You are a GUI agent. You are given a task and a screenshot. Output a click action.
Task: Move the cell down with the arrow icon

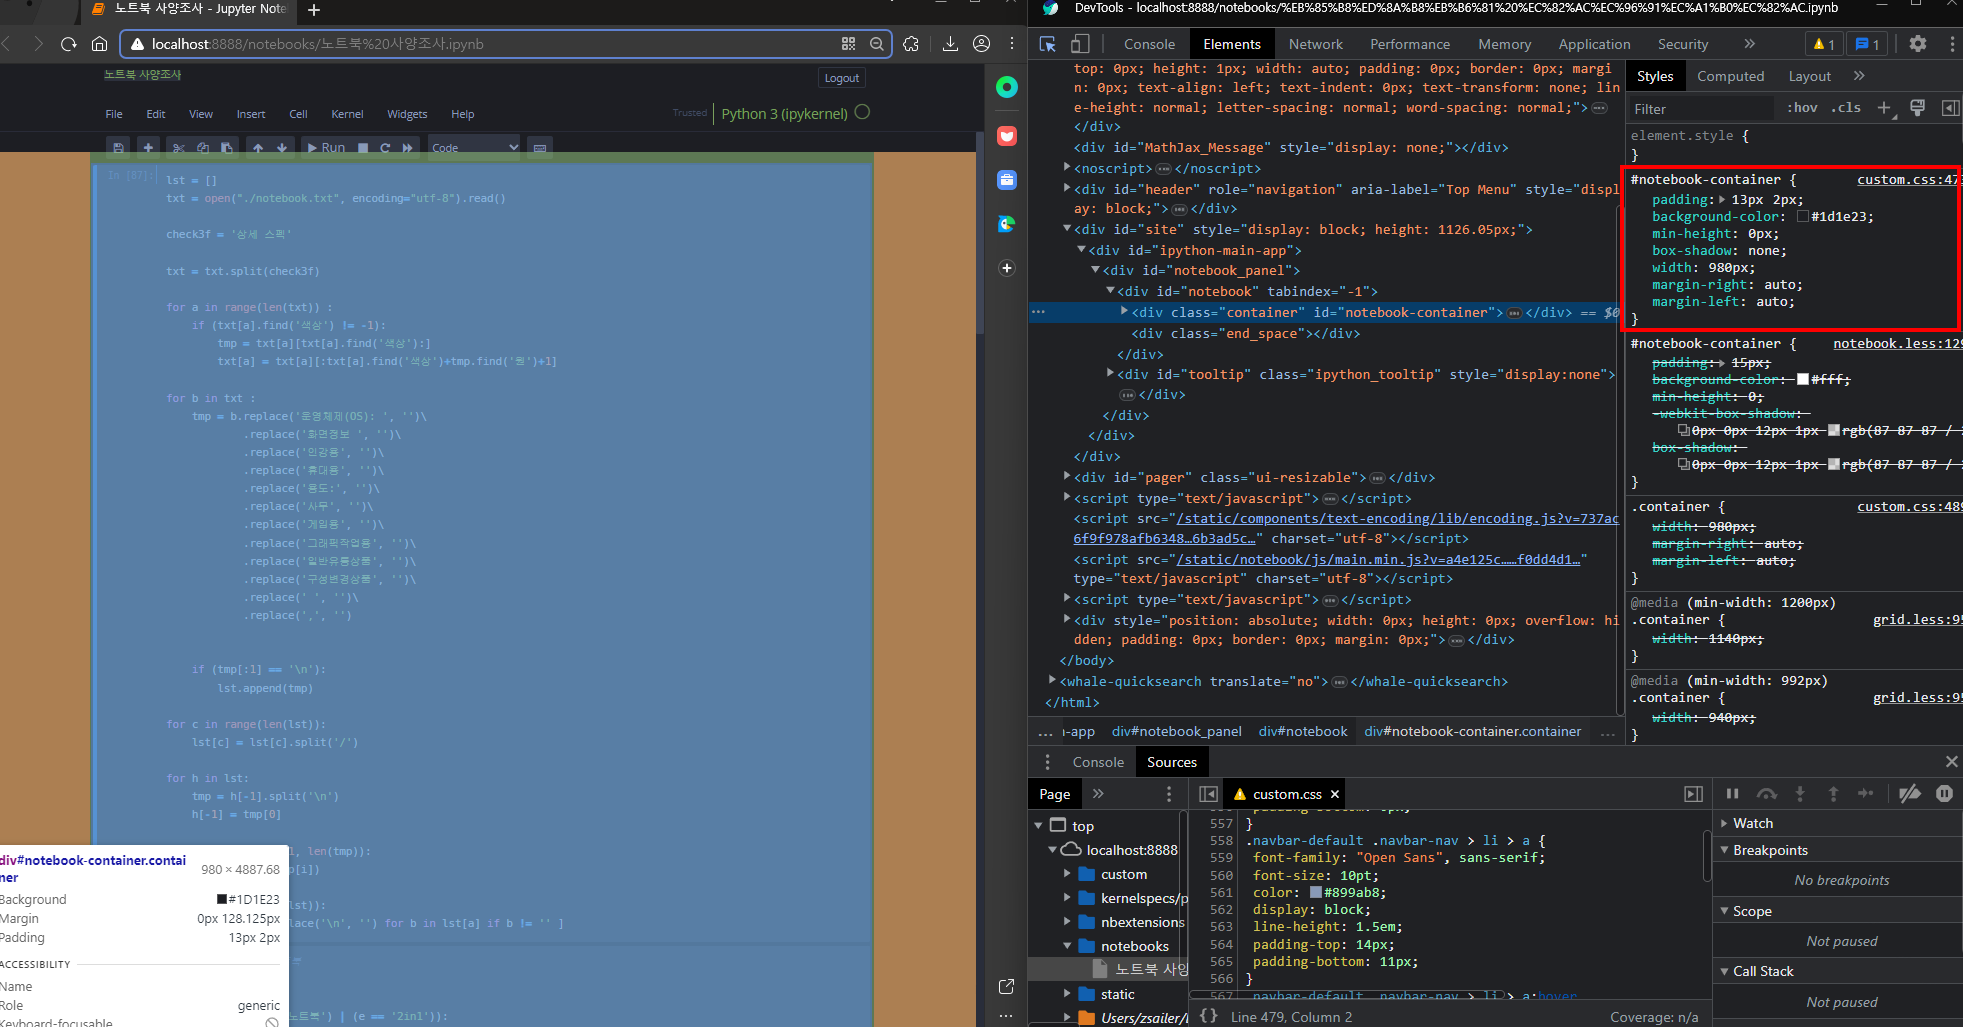pos(282,148)
